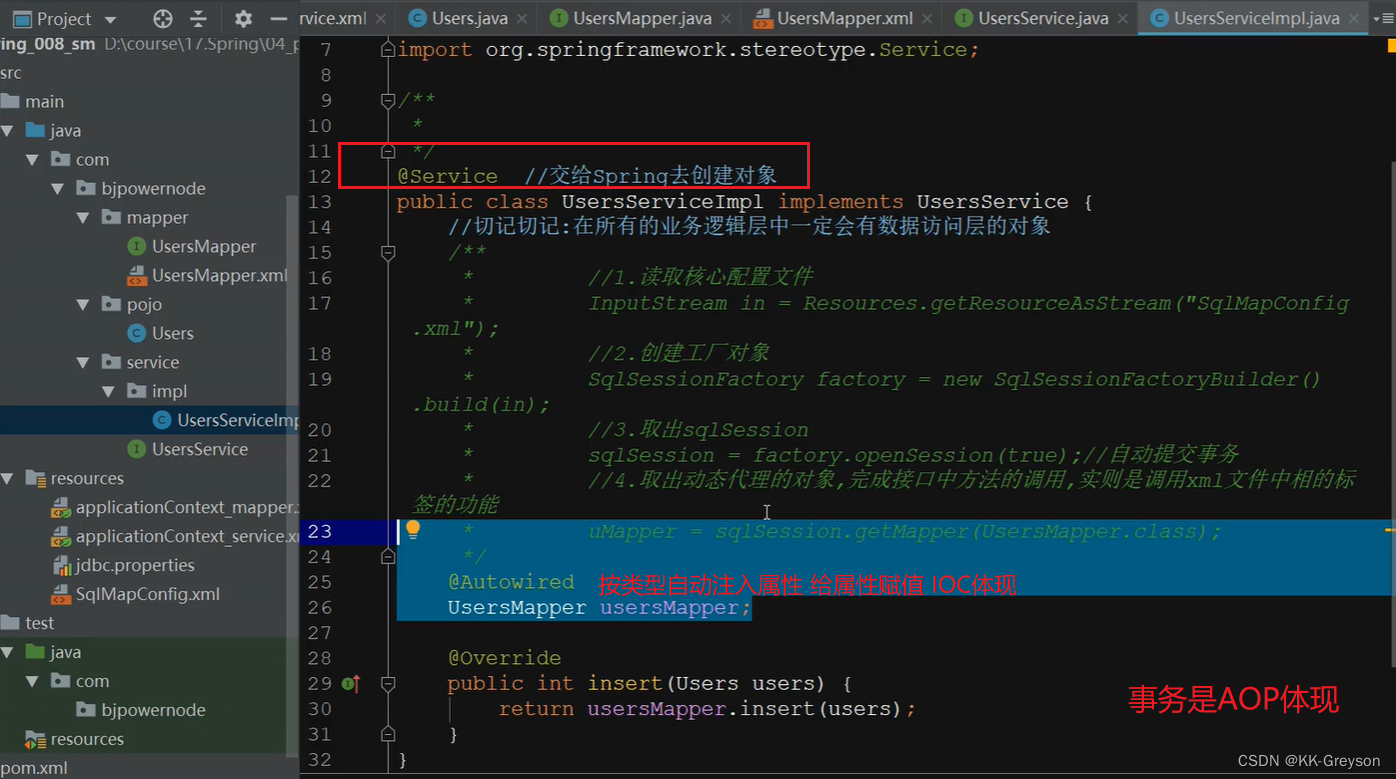The height and width of the screenshot is (779, 1396).
Task: Close the UsersMapper.xml tab
Action: pos(928,19)
